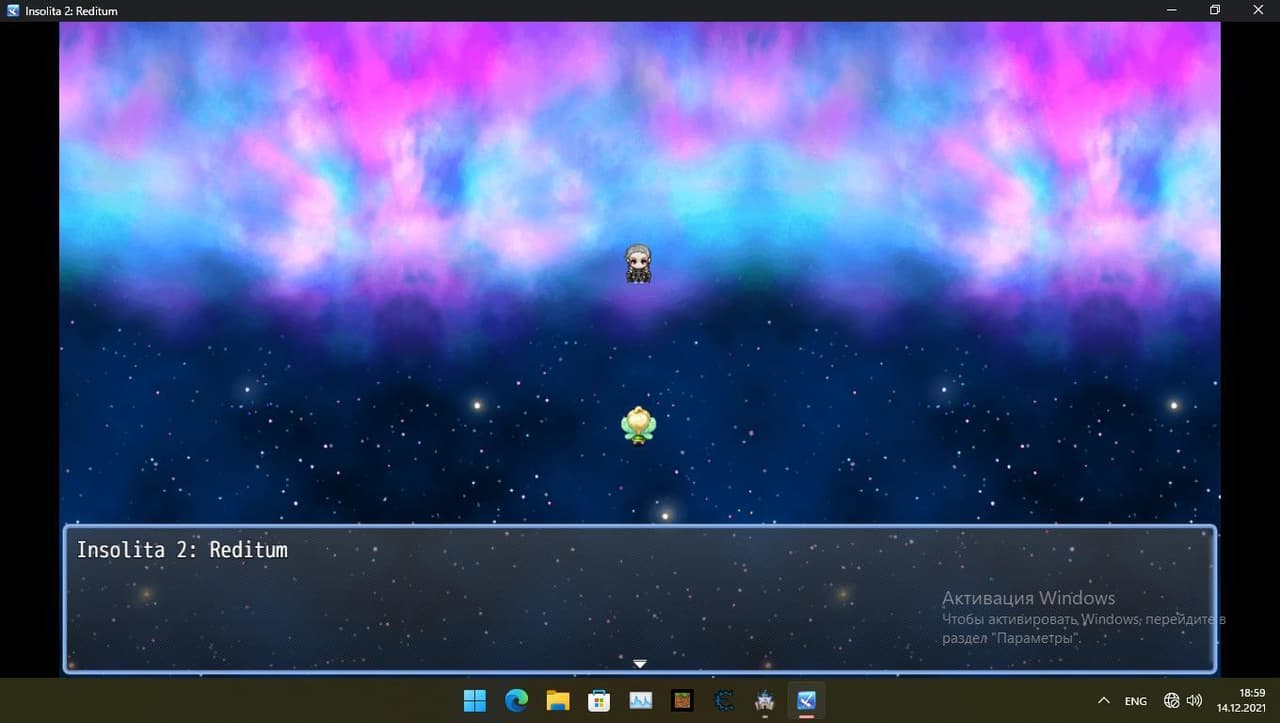Expand the hidden system tray icons chevron
Screen dimensions: 1280x723
pos(1104,700)
